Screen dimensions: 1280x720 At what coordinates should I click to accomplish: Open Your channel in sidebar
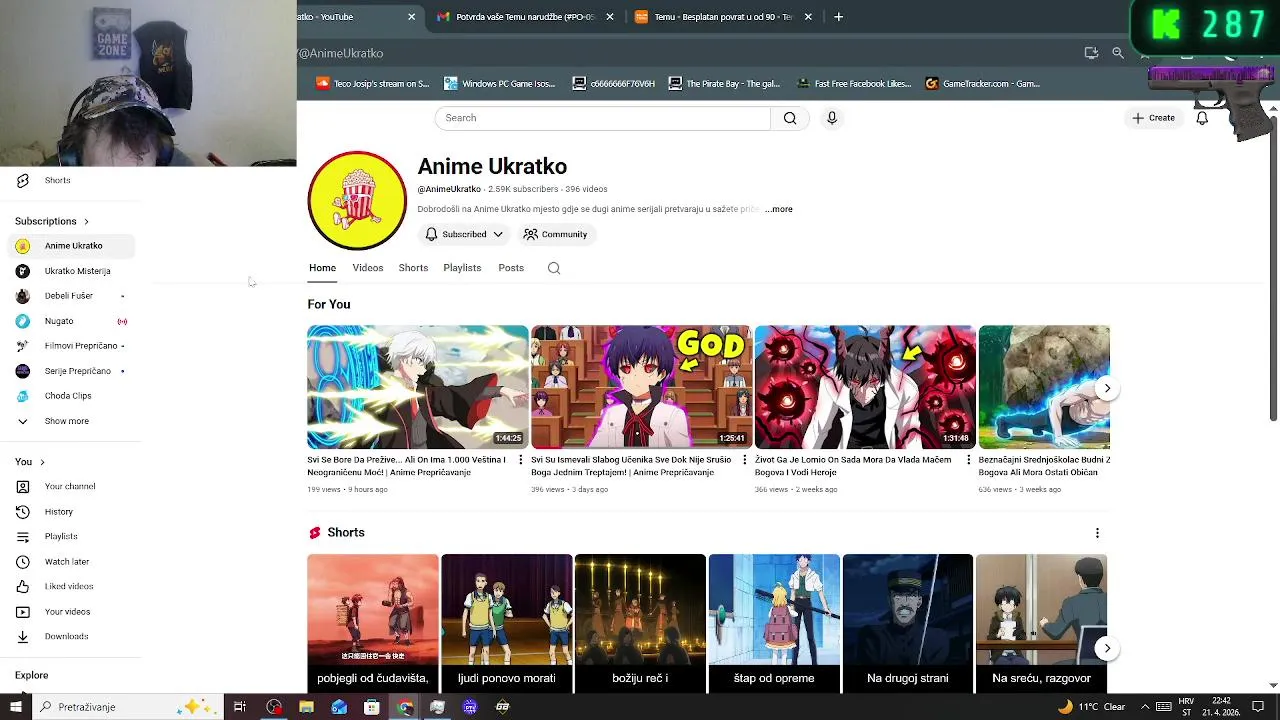70,486
